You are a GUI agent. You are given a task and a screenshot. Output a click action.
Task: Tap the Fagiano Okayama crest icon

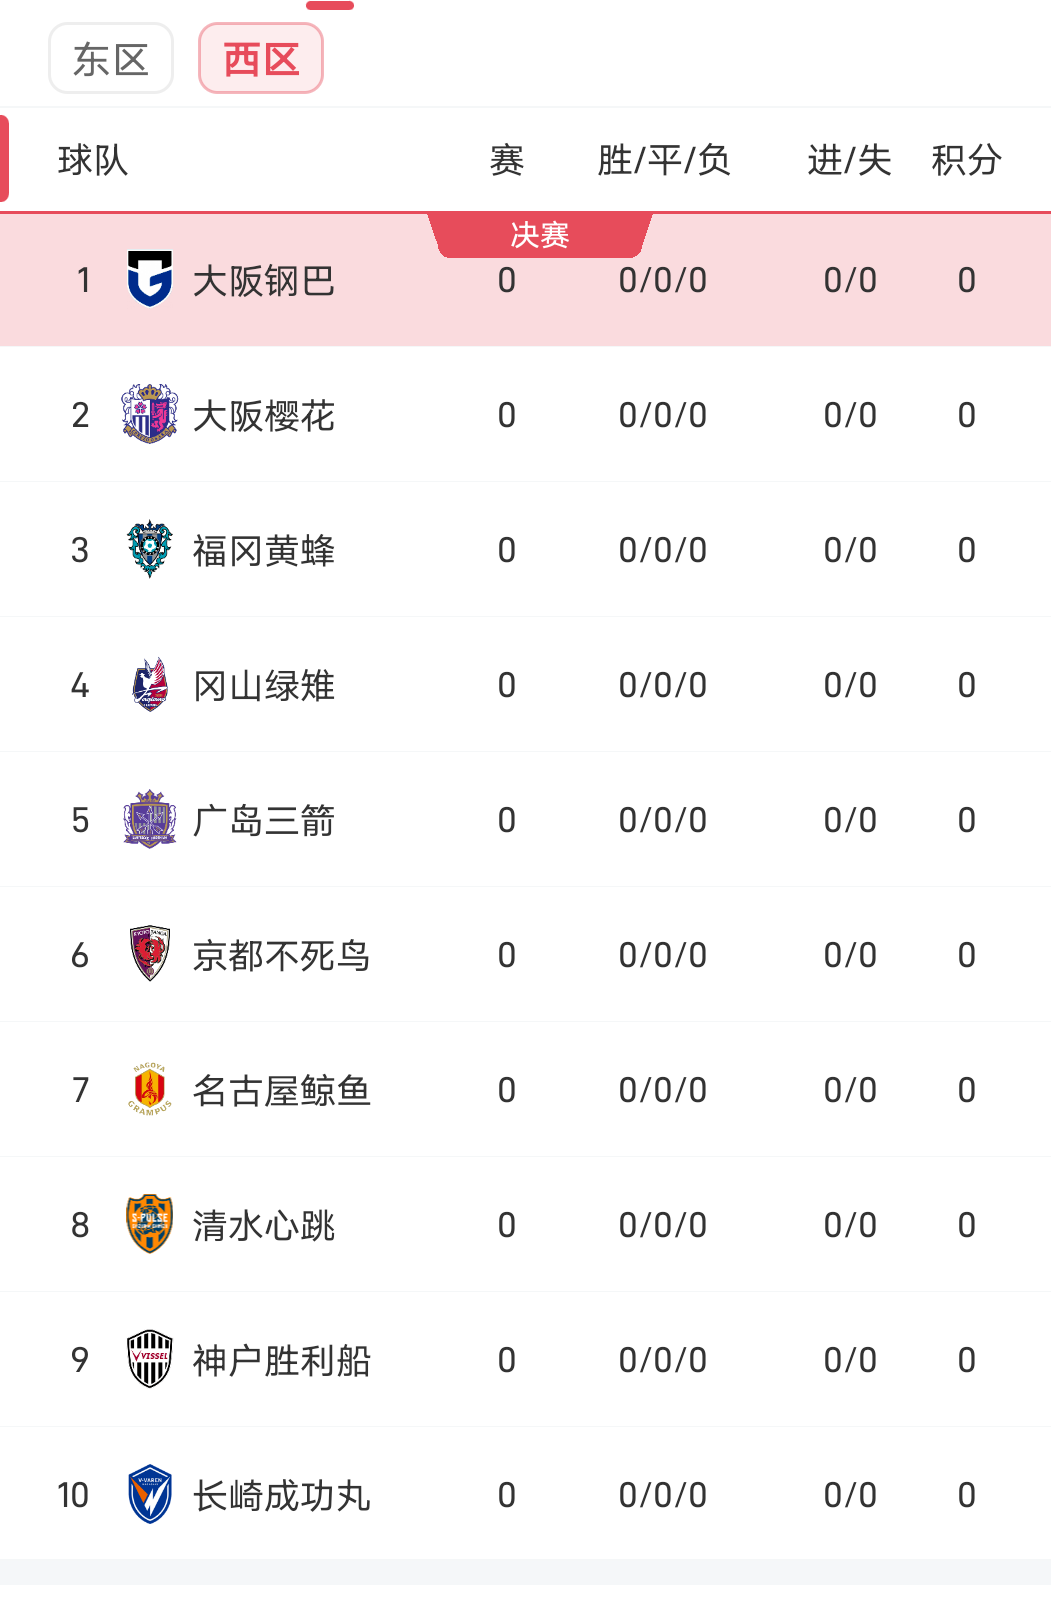(150, 685)
